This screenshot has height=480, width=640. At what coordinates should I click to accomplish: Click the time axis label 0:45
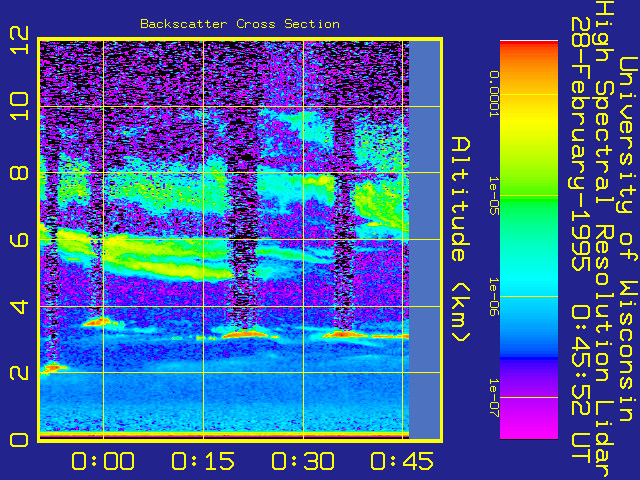coord(402,461)
